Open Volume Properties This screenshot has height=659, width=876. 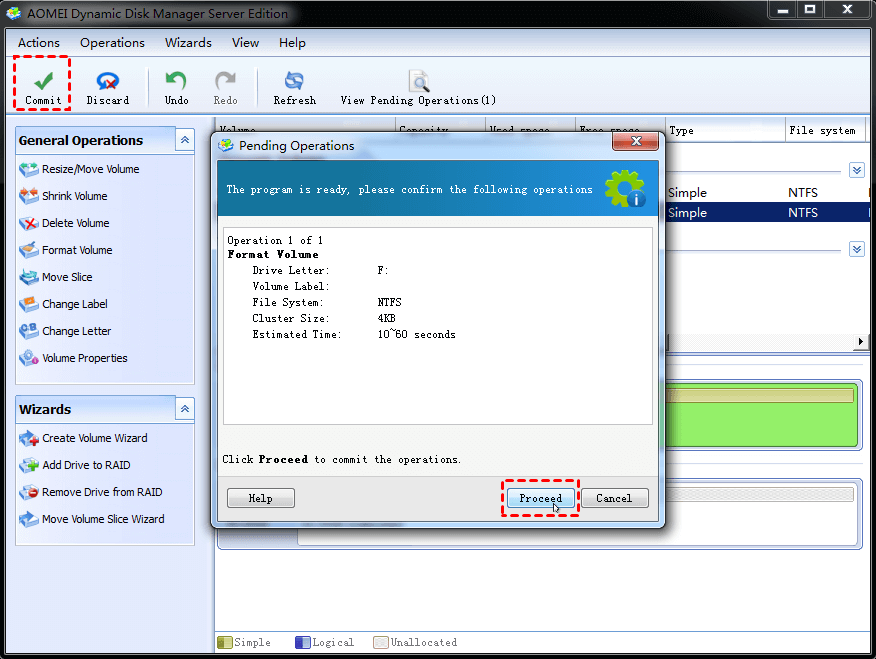pos(73,358)
